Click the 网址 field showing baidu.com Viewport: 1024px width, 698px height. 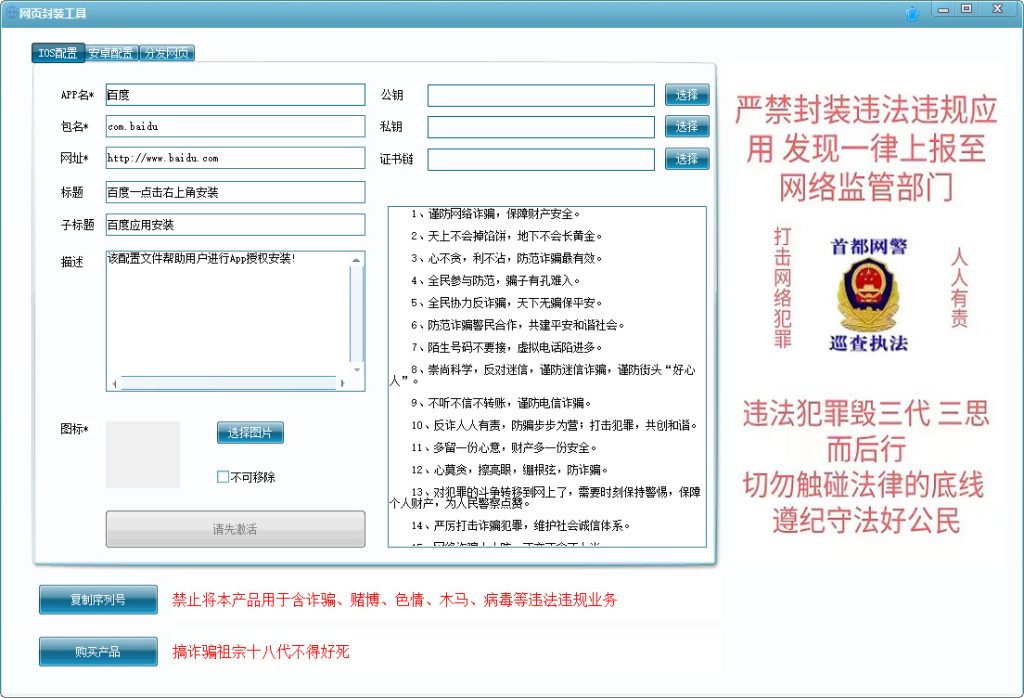[235, 158]
